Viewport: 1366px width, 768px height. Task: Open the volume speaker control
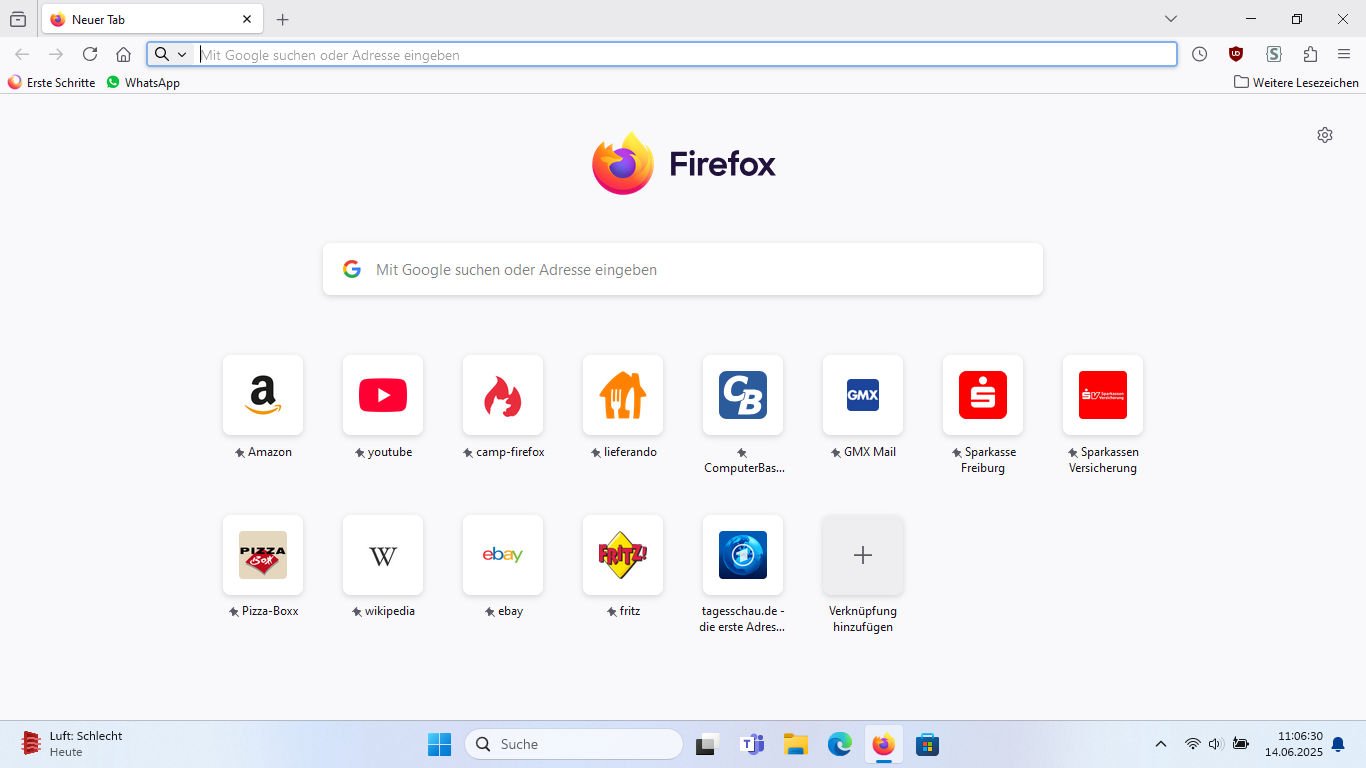point(1216,744)
